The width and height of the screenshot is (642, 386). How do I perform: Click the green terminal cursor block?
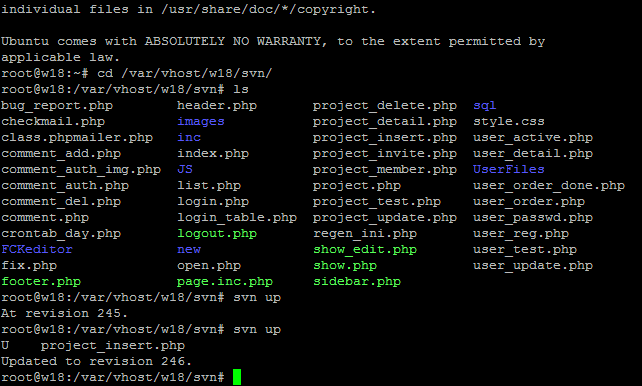click(x=237, y=377)
